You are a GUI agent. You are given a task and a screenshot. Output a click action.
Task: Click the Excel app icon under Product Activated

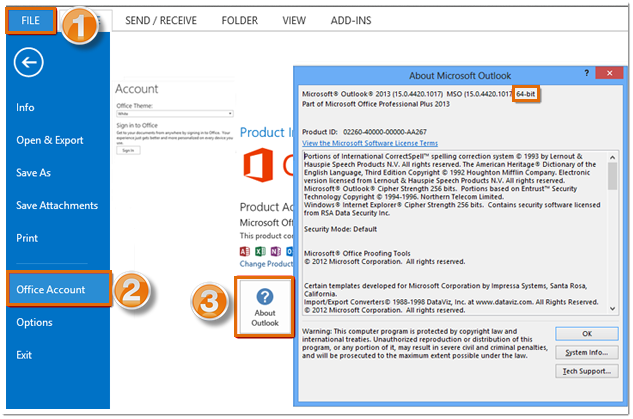(x=260, y=251)
